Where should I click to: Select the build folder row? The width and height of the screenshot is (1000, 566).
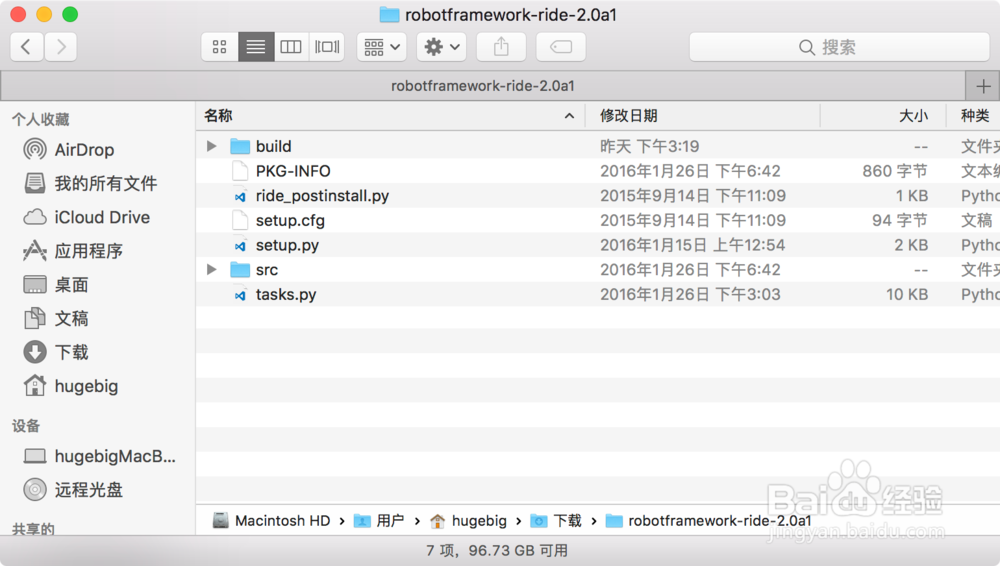click(598, 146)
